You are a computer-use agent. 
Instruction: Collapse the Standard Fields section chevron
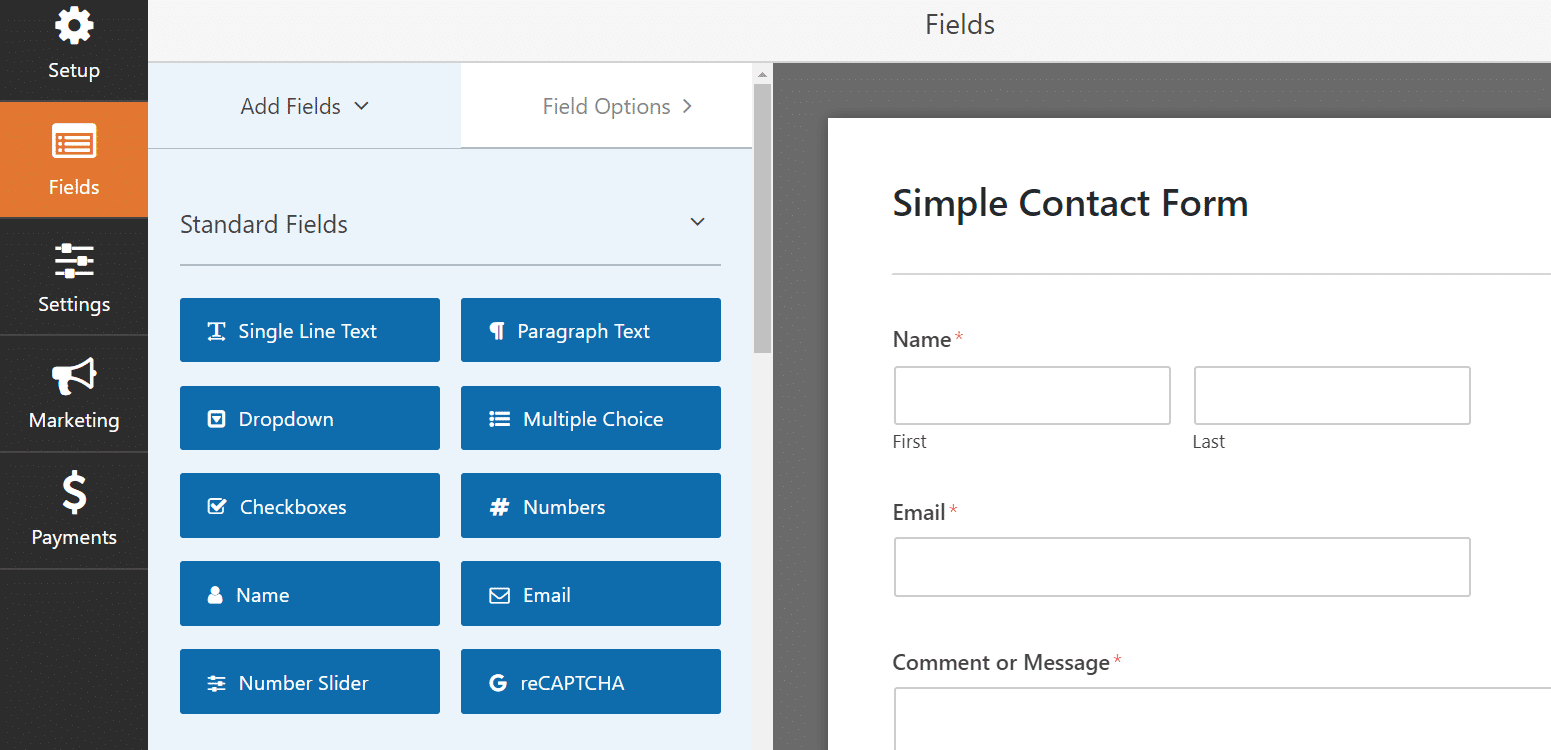(698, 222)
